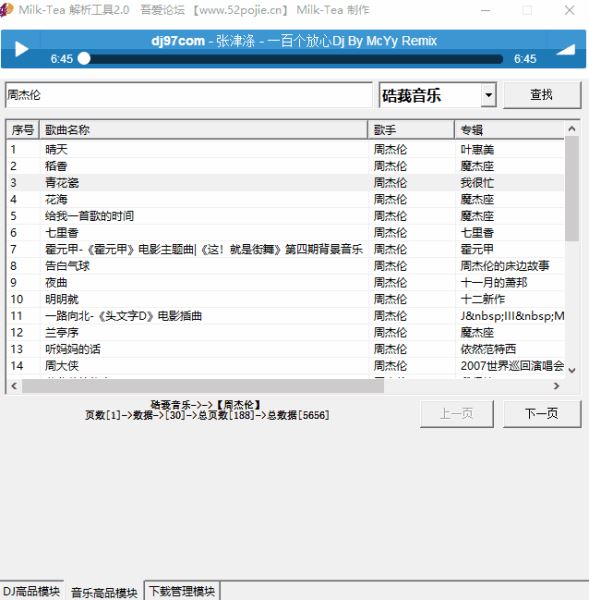Click the list's scroll down arrow
589x600 pixels.
[572, 370]
